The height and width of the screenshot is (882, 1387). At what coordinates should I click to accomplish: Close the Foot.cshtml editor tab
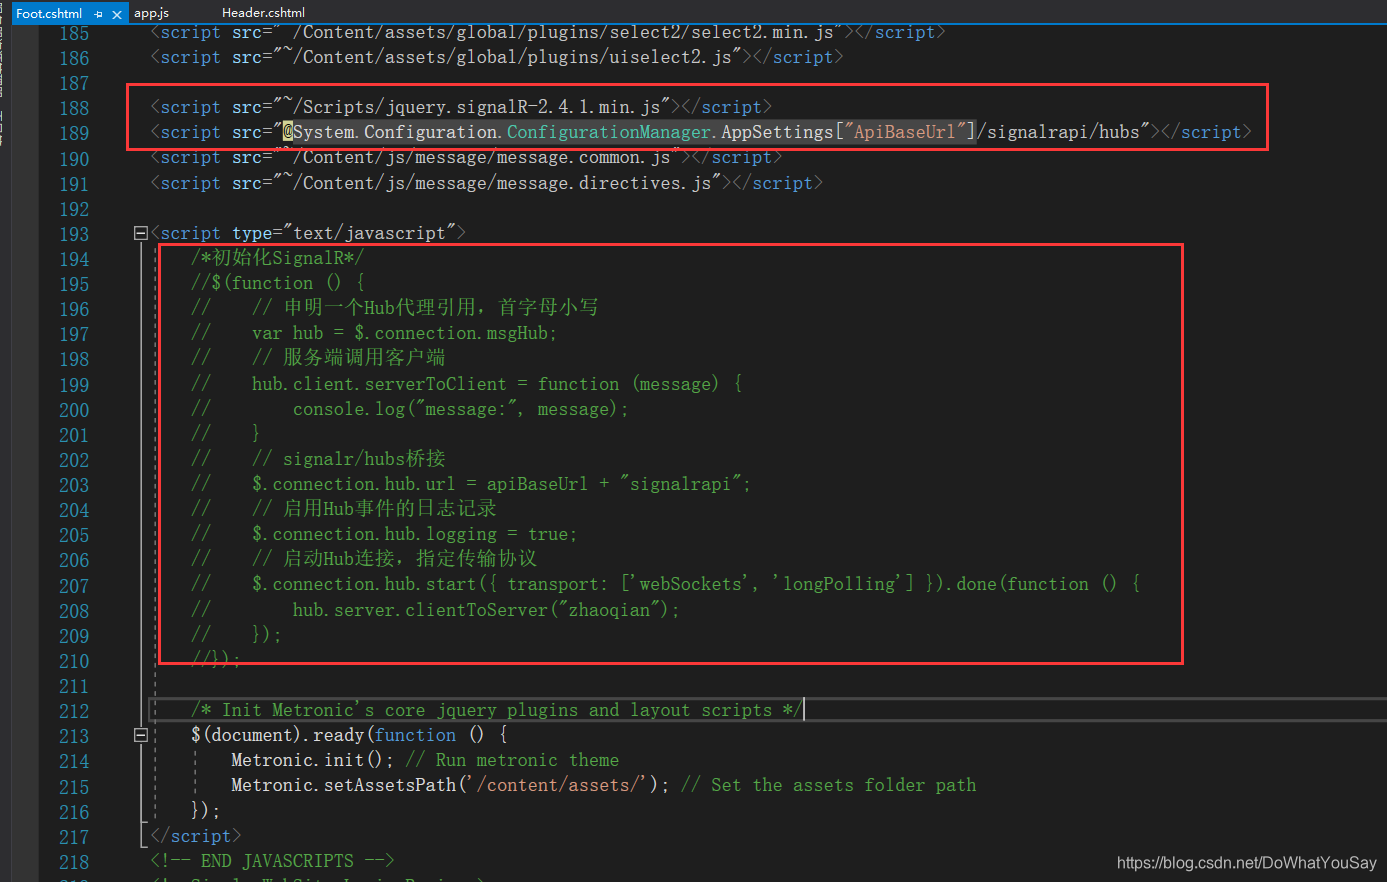[x=117, y=13]
